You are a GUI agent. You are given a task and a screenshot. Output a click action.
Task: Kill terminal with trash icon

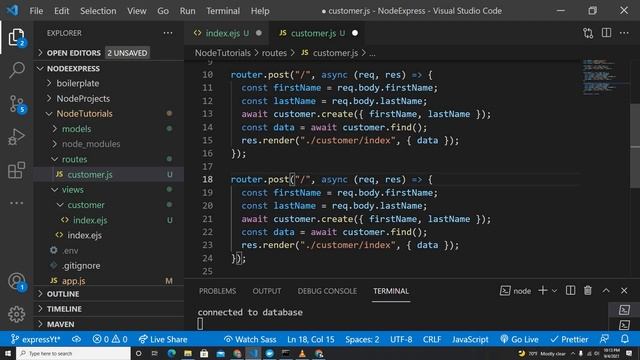click(587, 291)
